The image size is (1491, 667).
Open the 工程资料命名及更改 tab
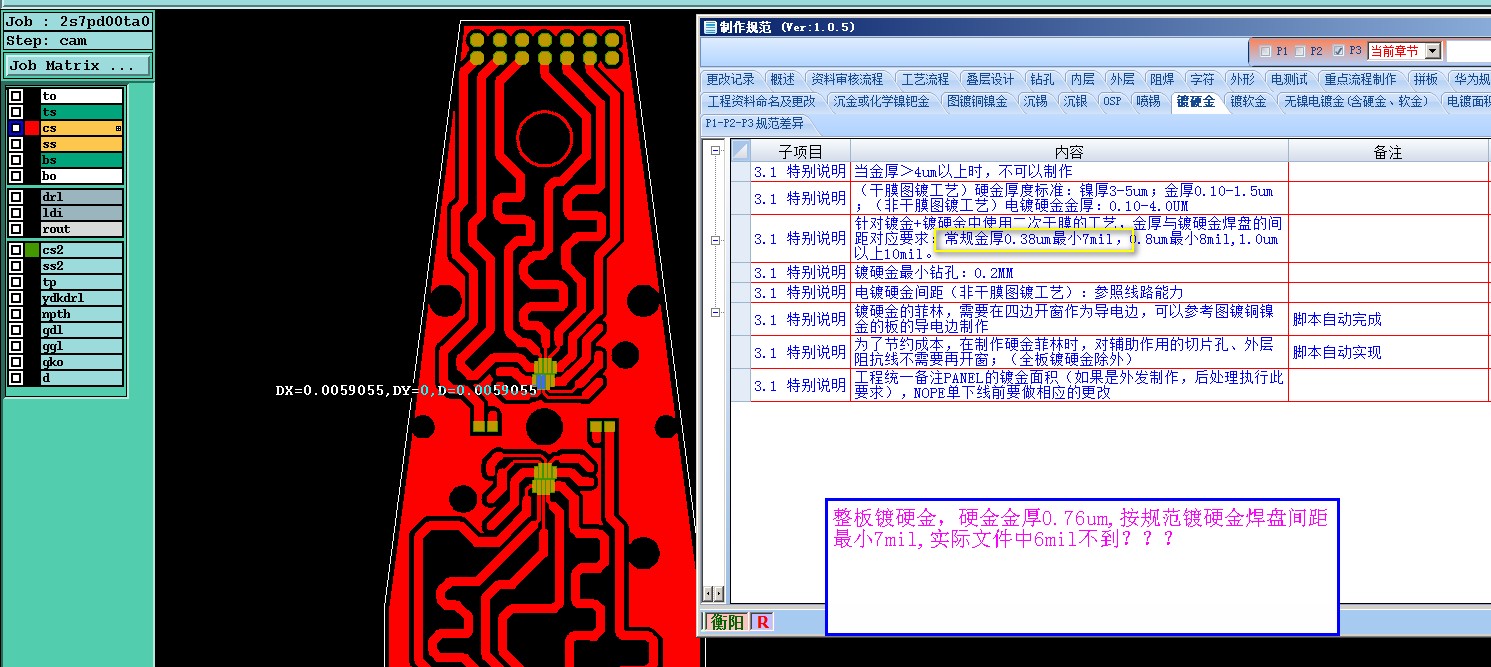[x=761, y=101]
